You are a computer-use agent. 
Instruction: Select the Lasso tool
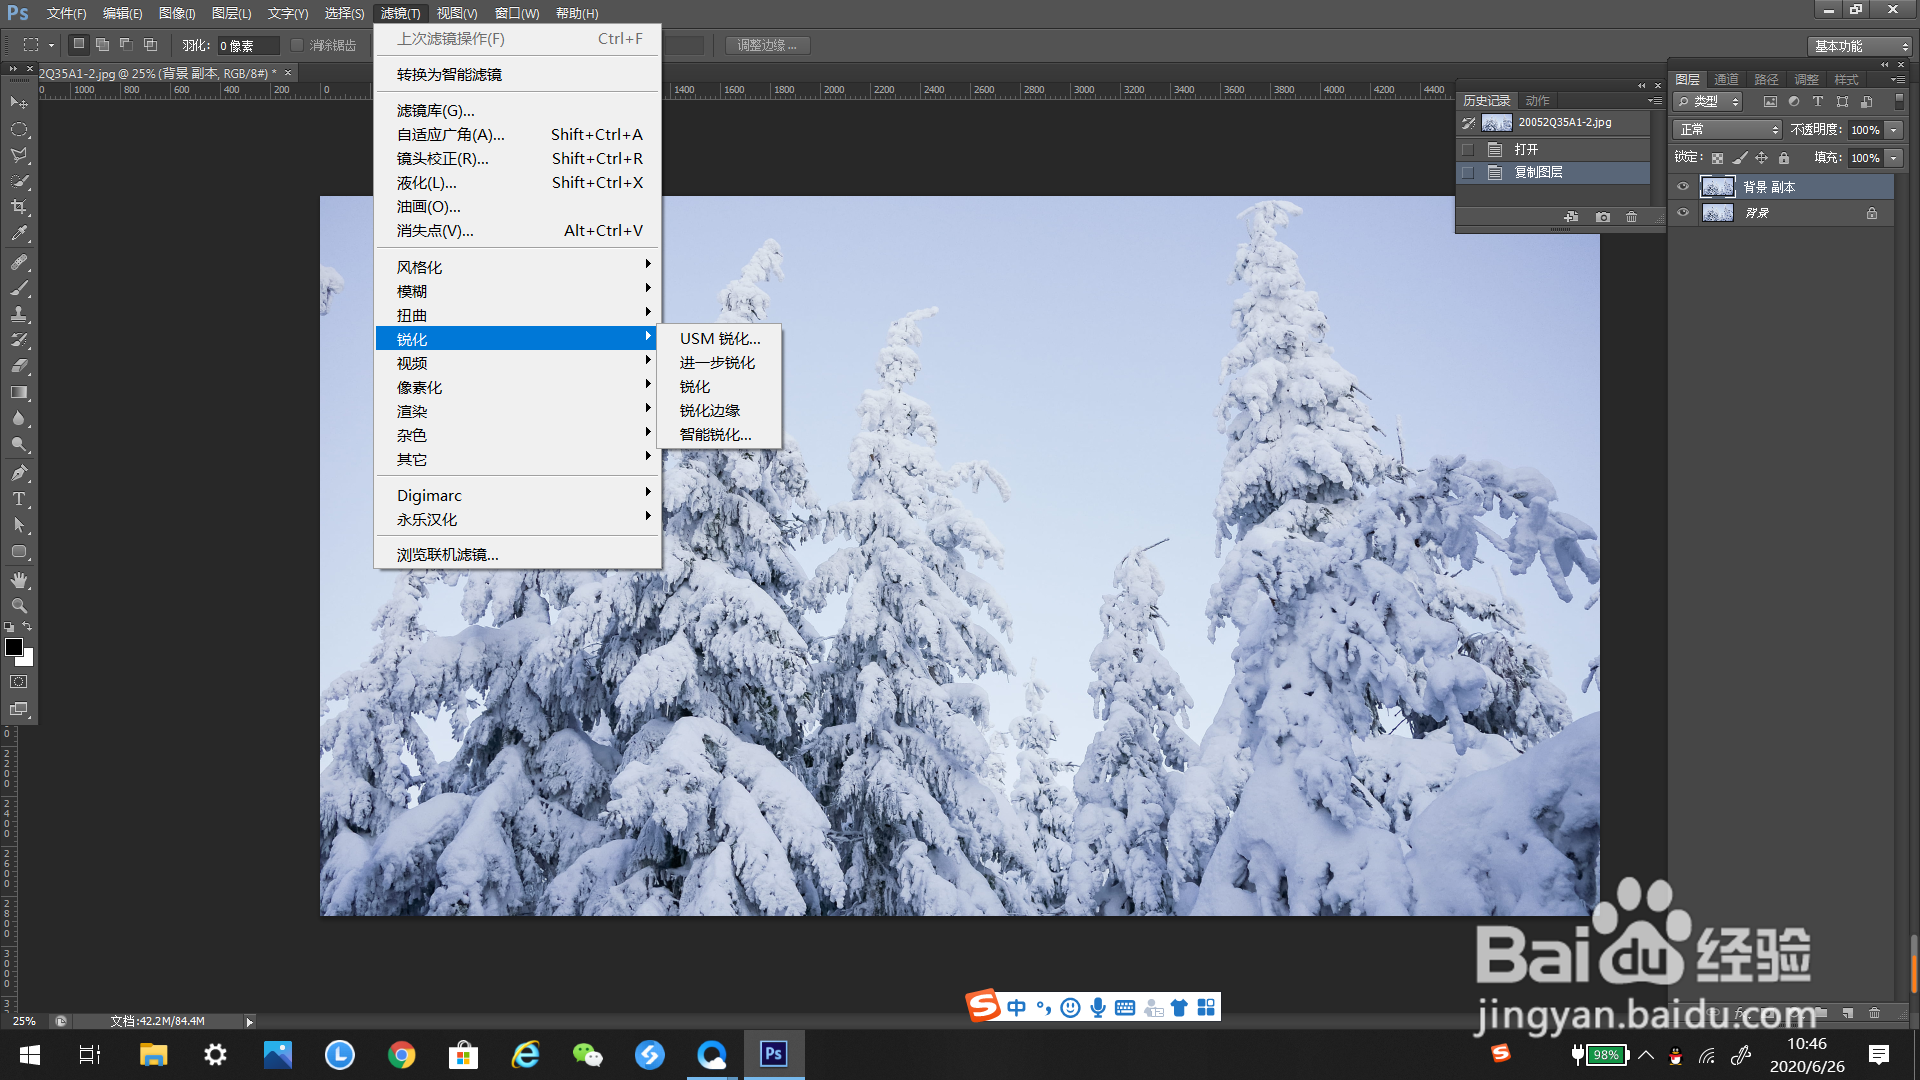pyautogui.click(x=19, y=155)
